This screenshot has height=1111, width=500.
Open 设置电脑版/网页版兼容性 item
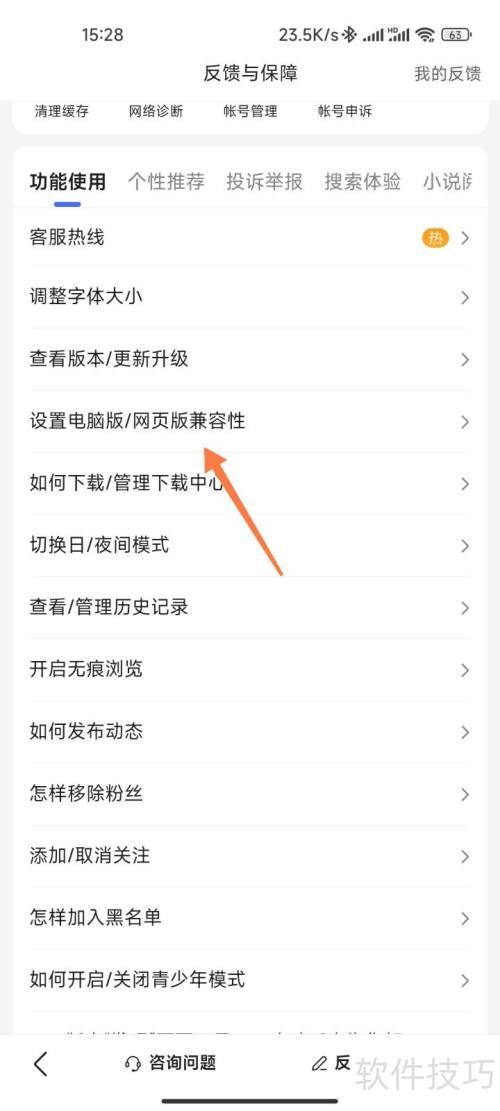[x=250, y=422]
